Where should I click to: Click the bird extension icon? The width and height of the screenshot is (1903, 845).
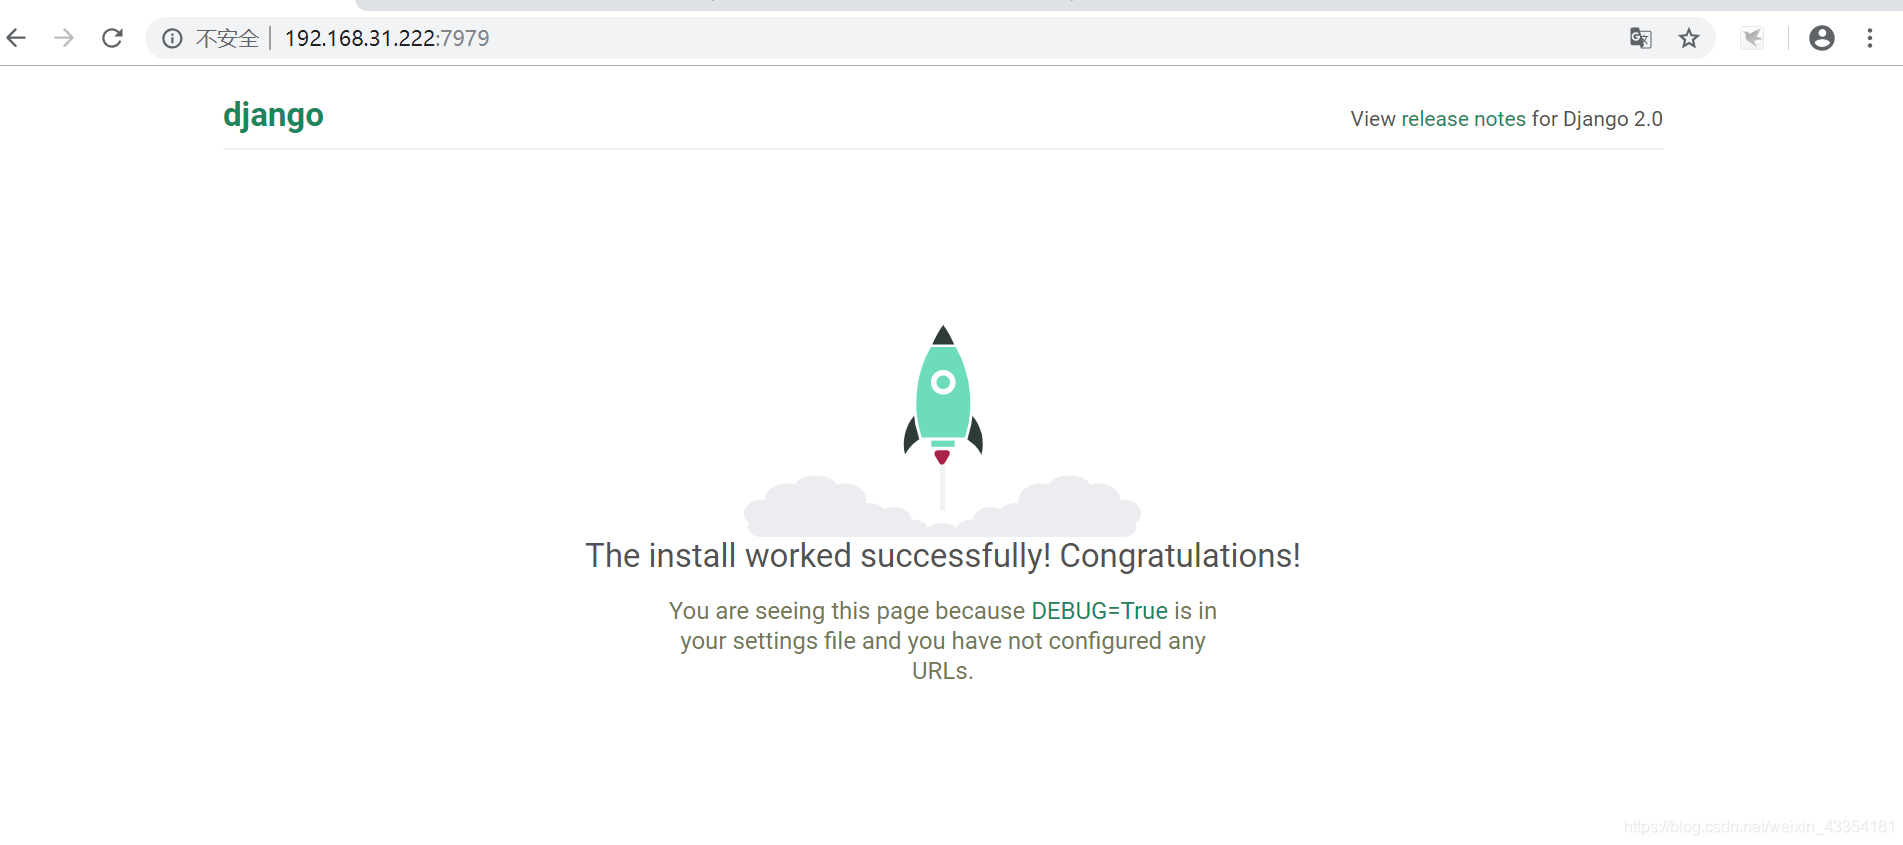pyautogui.click(x=1752, y=38)
